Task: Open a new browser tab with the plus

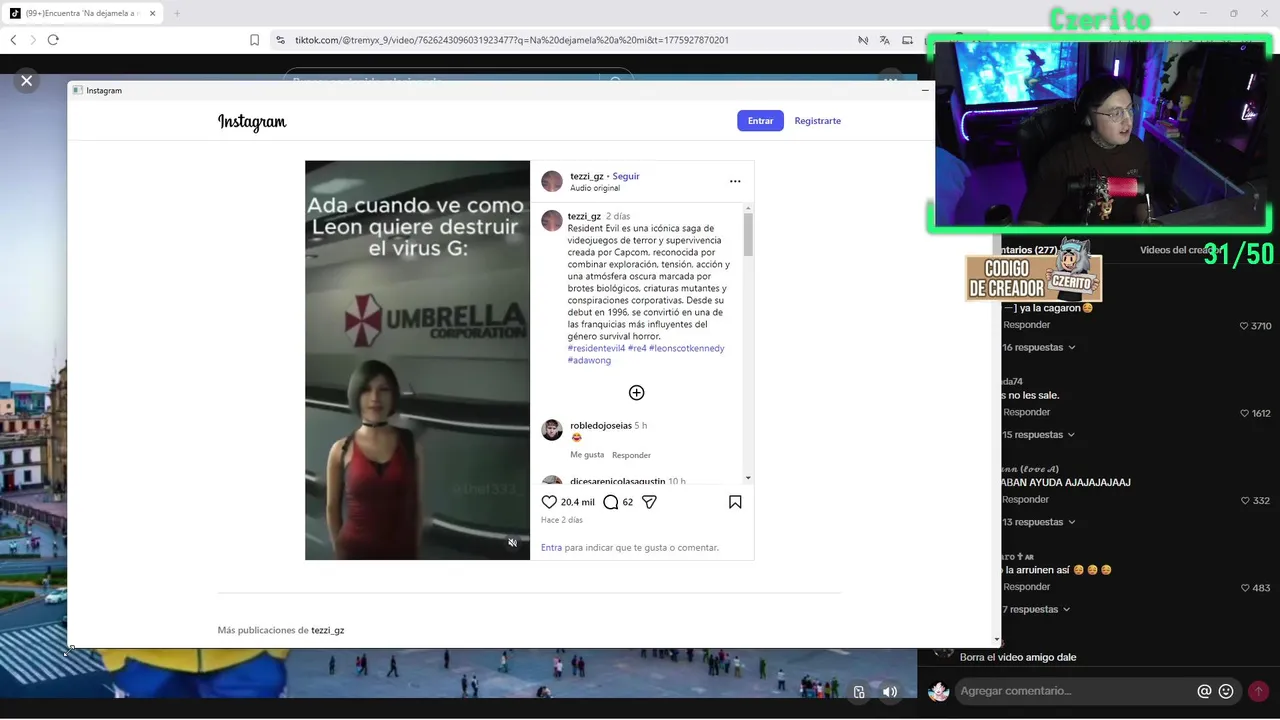Action: point(177,13)
